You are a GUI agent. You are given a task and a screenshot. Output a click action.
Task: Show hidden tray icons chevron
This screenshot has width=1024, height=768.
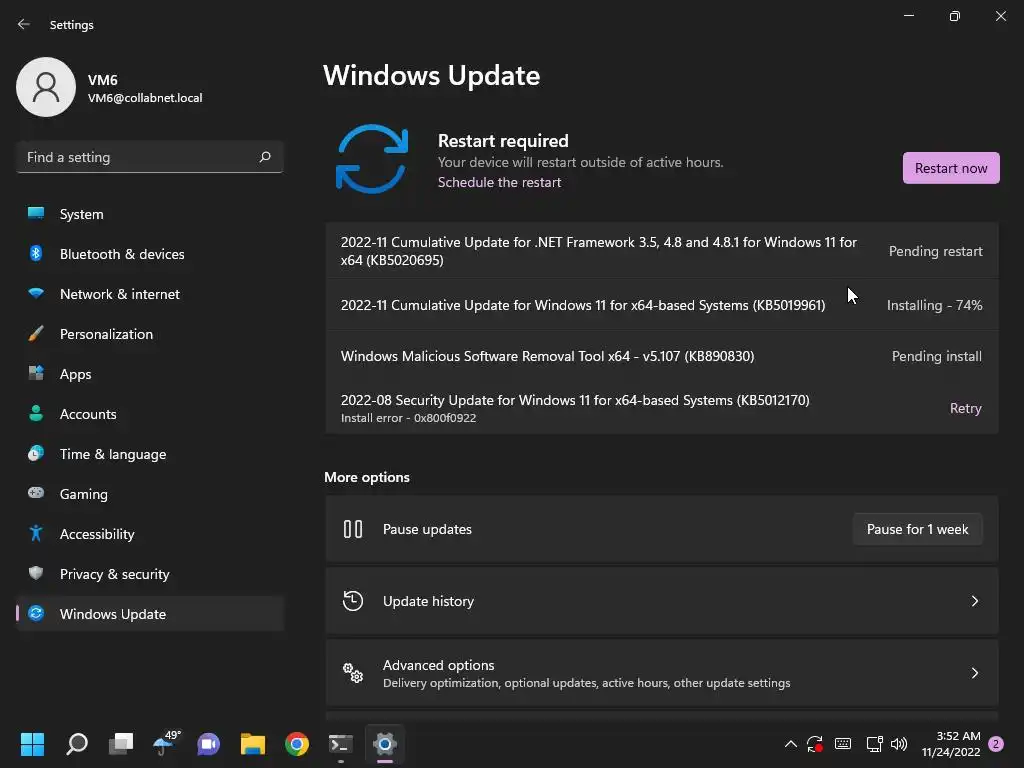point(790,744)
